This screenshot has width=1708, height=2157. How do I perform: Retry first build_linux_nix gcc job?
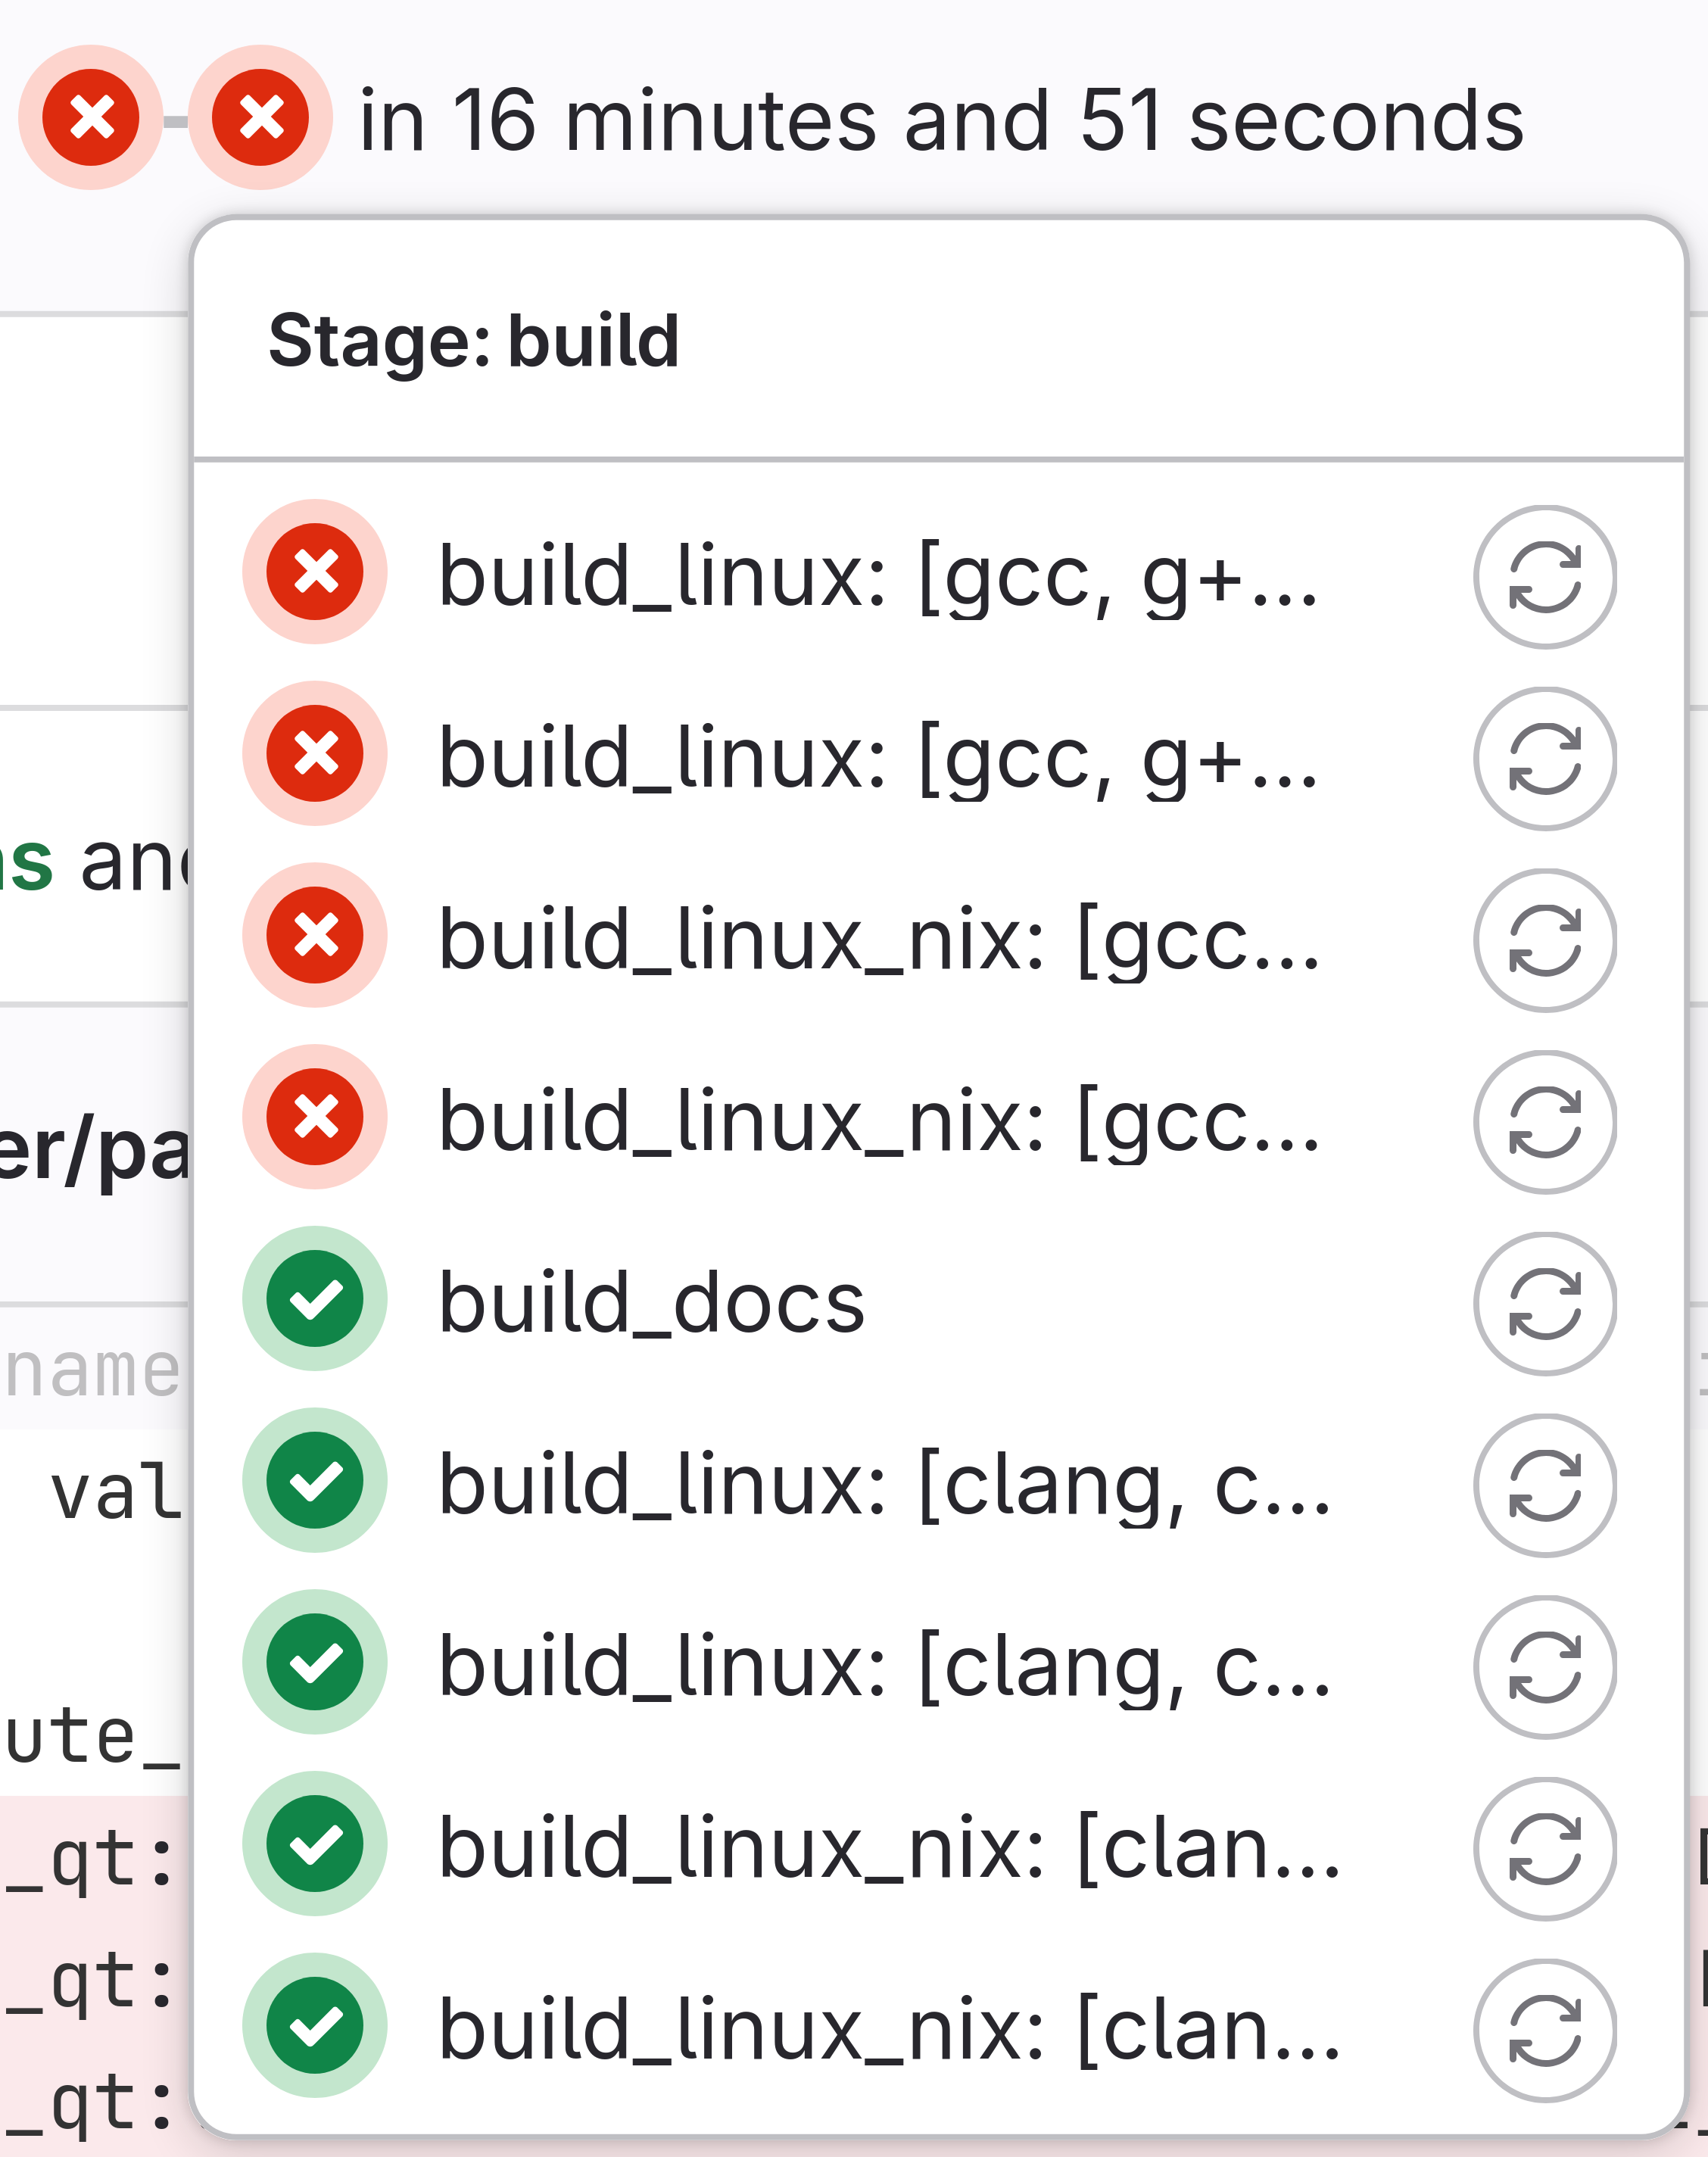coord(1544,940)
